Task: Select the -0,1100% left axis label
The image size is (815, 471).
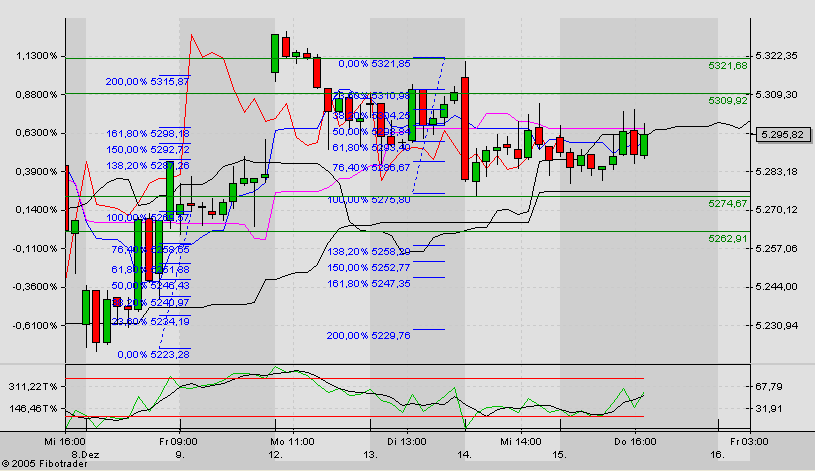Action: (35, 248)
